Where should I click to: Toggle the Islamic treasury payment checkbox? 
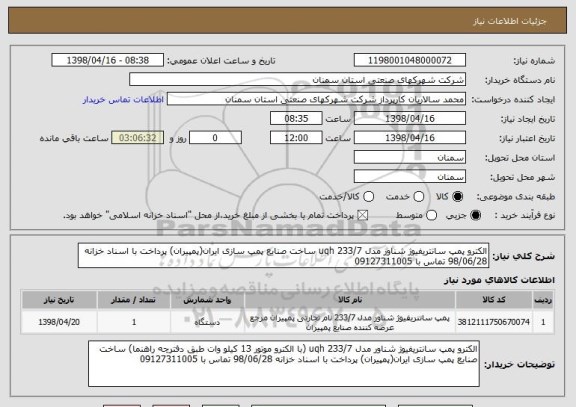click(363, 216)
